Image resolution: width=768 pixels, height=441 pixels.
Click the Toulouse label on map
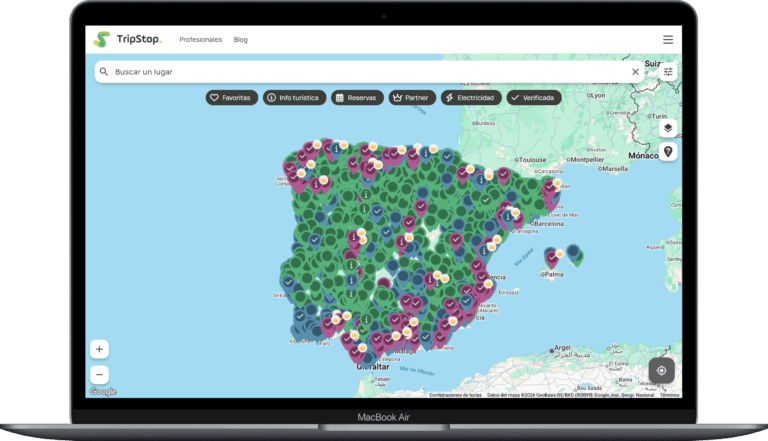click(x=532, y=160)
